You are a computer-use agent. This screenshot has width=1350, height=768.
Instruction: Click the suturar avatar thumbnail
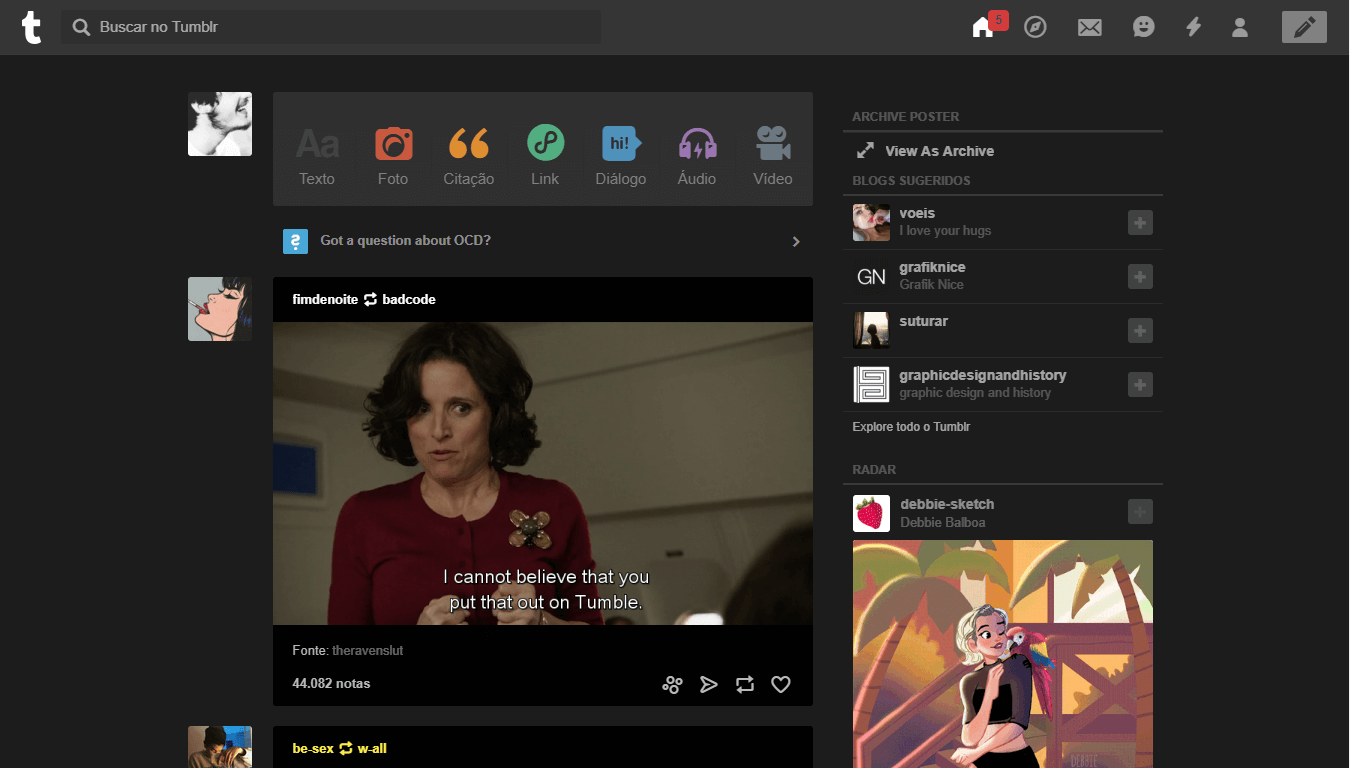(x=871, y=331)
